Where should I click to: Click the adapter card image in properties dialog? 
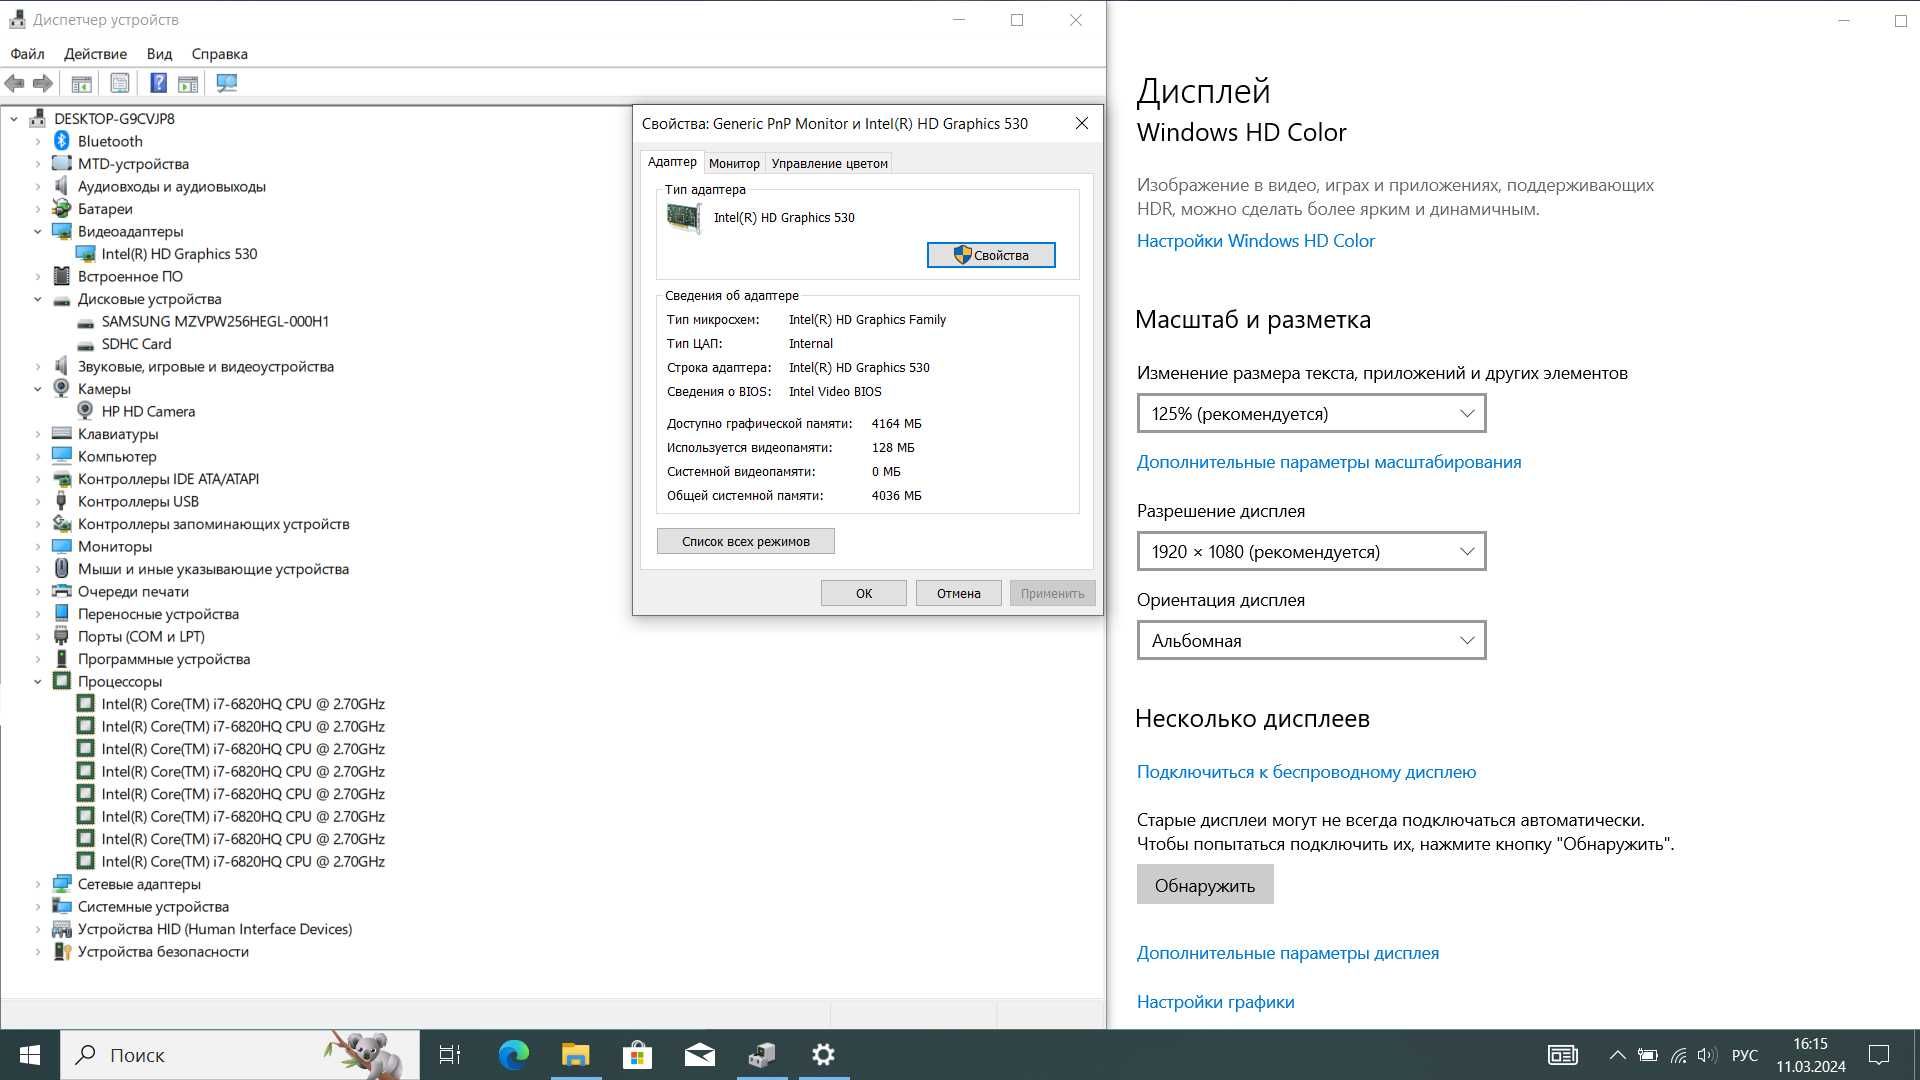pos(684,218)
